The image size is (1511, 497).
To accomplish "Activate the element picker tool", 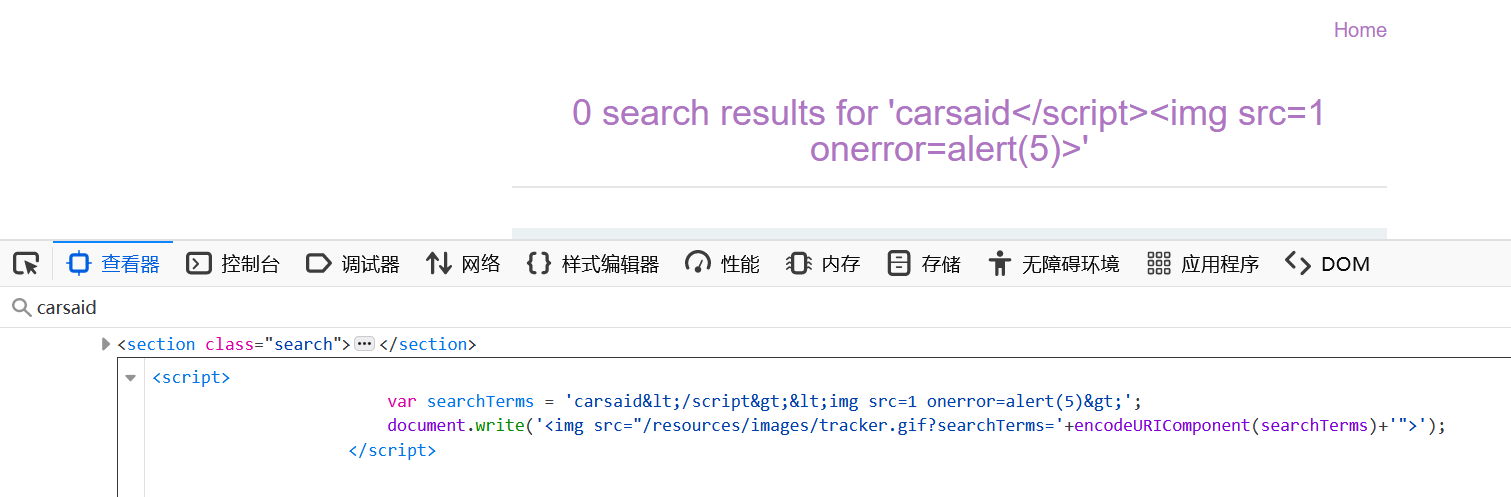I will click(26, 264).
